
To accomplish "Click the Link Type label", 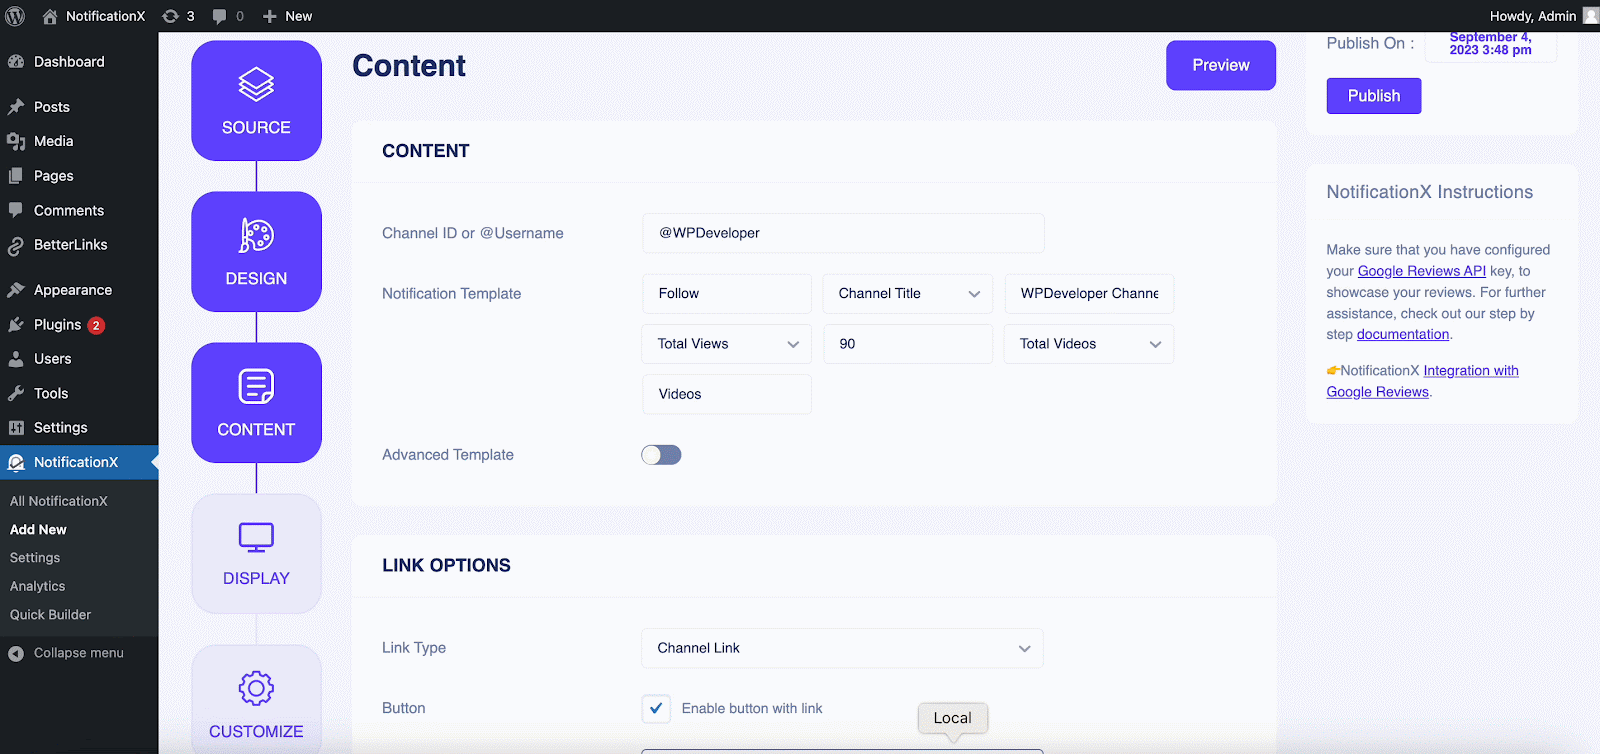I will click(414, 648).
